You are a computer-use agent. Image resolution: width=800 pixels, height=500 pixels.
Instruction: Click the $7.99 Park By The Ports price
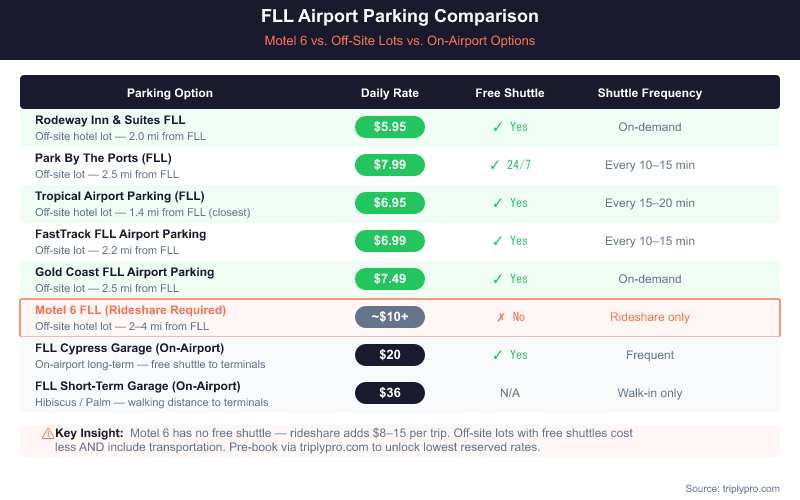point(390,165)
